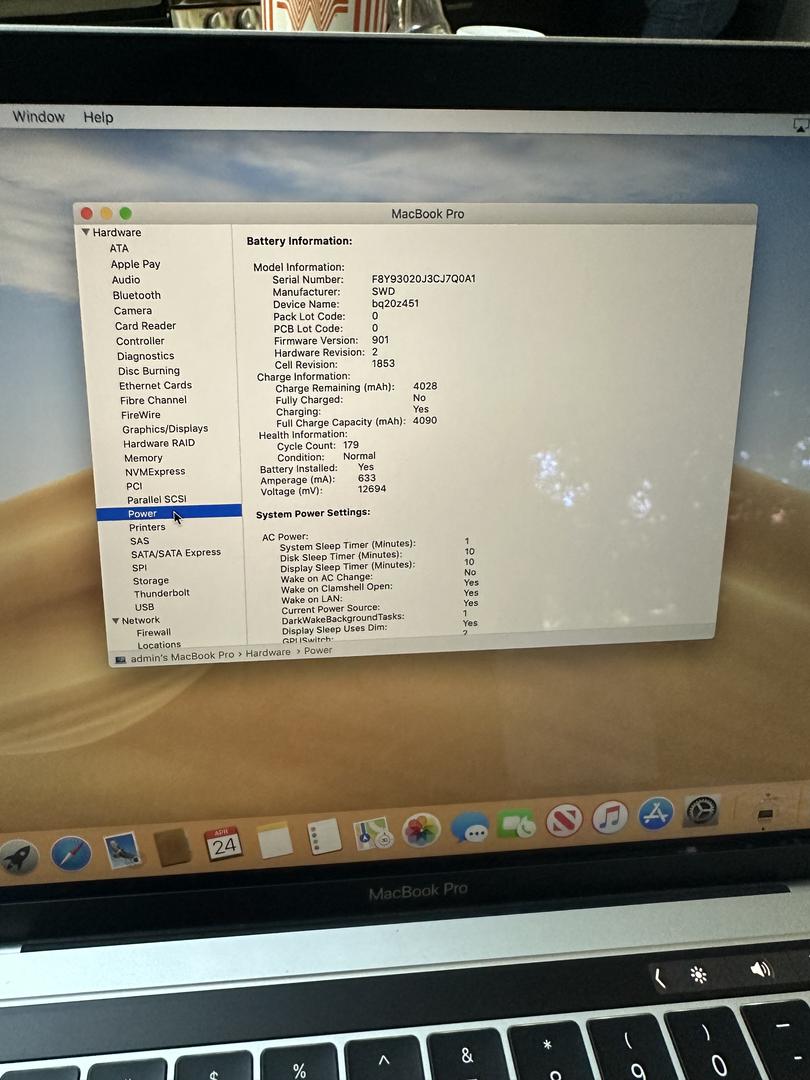Image resolution: width=810 pixels, height=1080 pixels.
Task: Click the Full Charge Capacity value 4090
Action: tap(425, 420)
